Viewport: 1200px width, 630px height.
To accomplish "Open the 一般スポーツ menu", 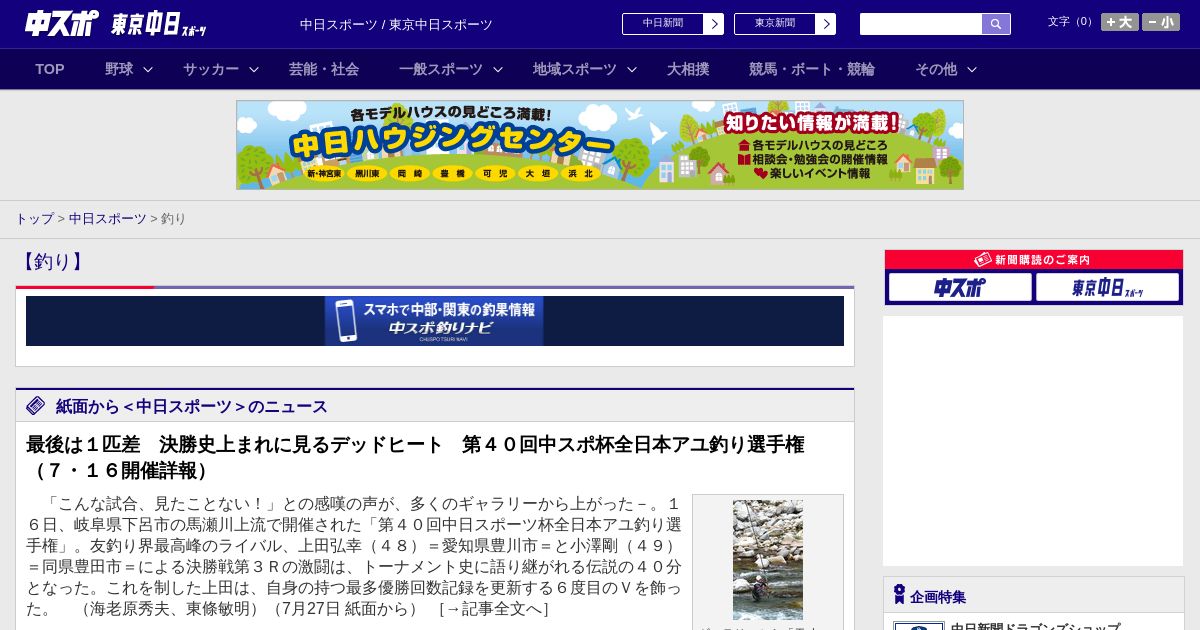I will [441, 69].
